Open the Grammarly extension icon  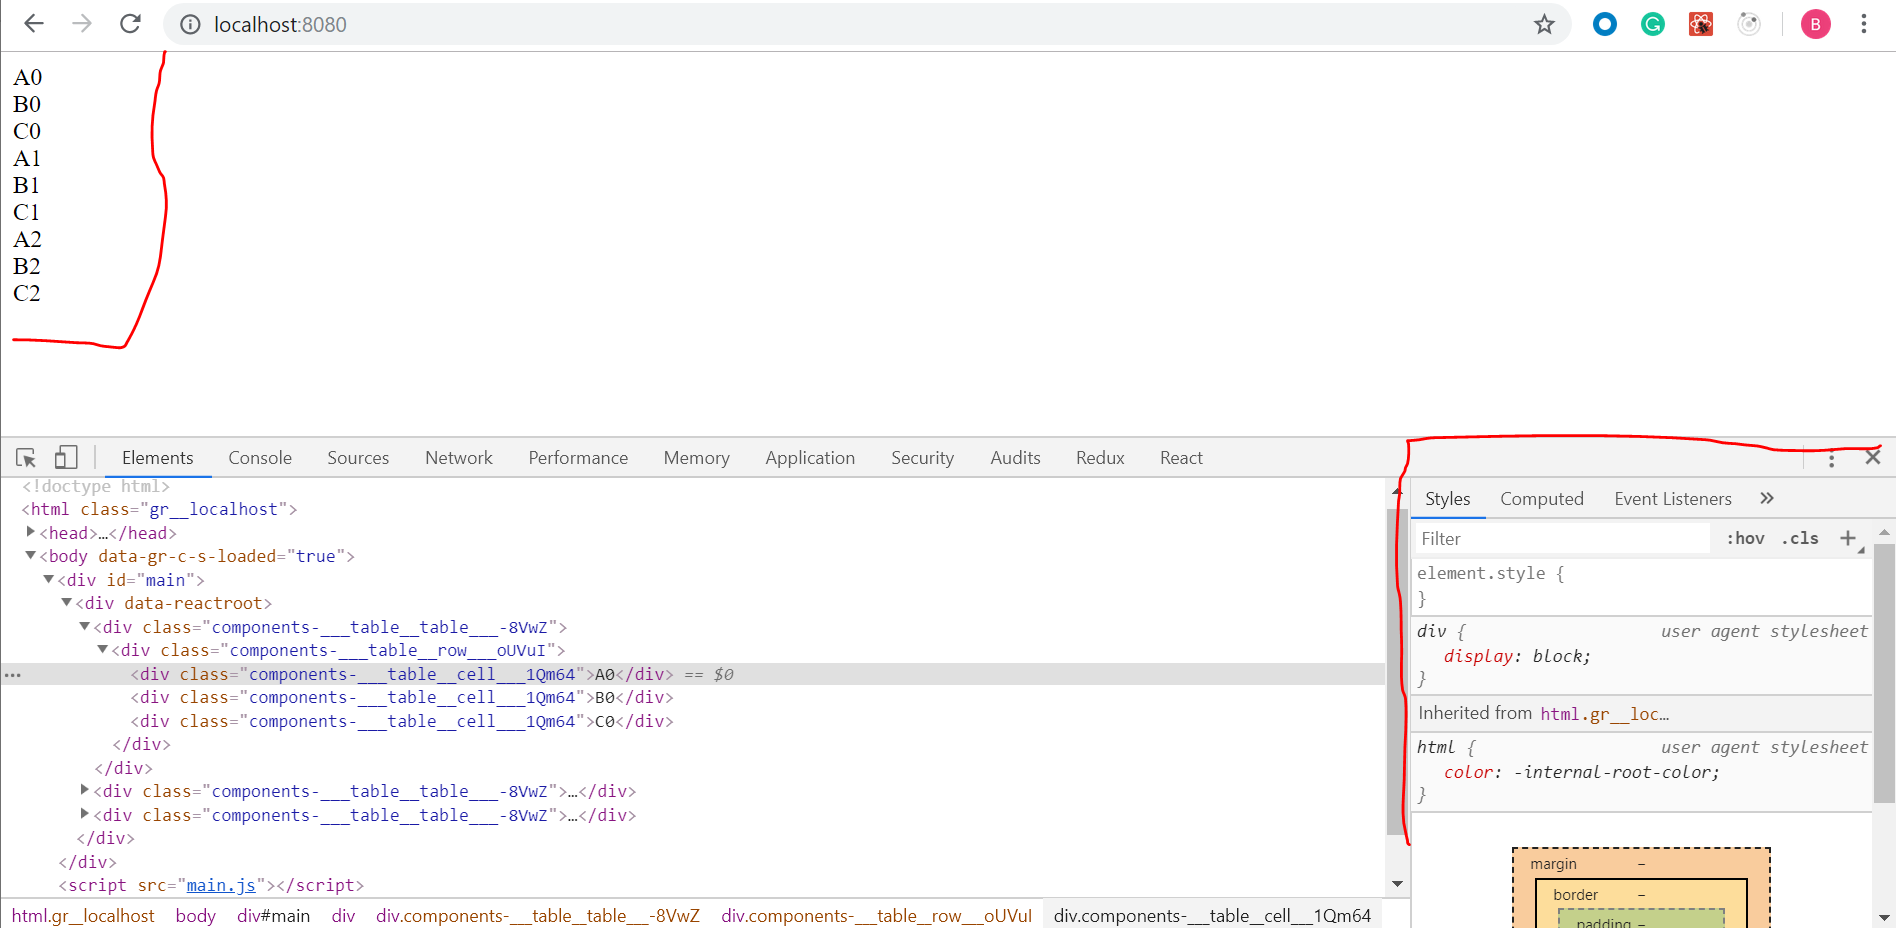pyautogui.click(x=1653, y=24)
